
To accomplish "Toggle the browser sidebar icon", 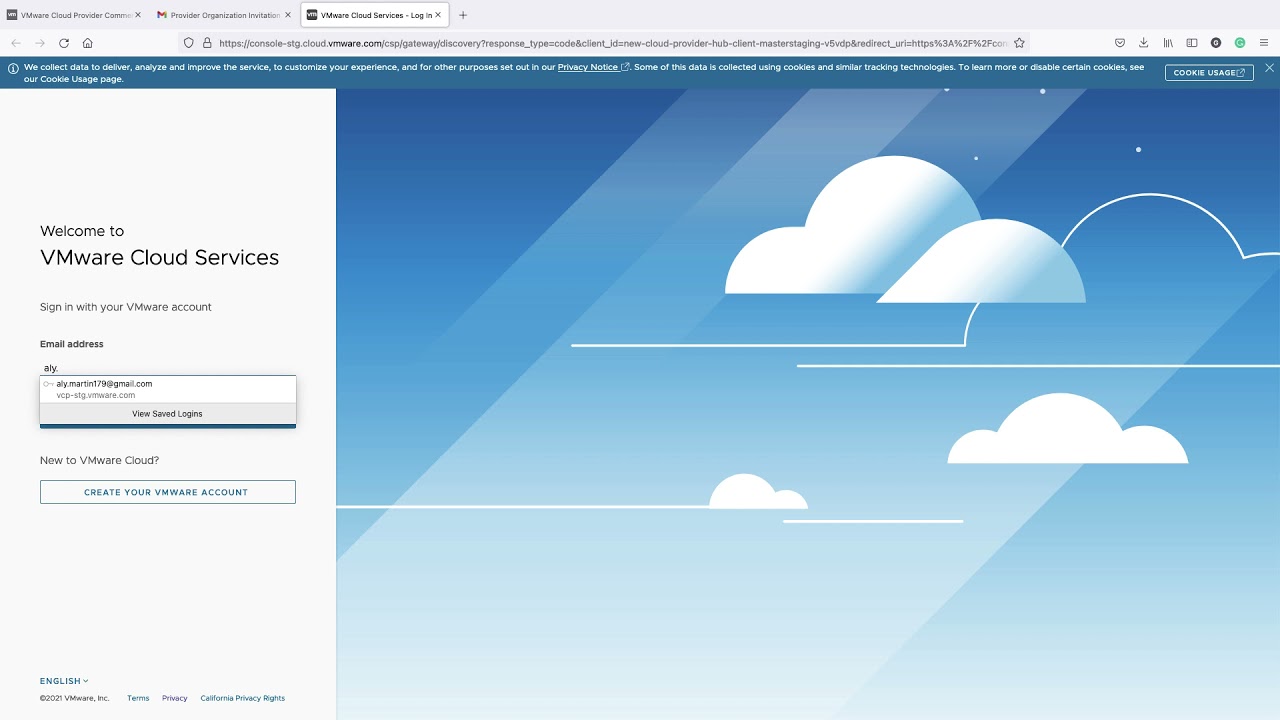I will click(x=1191, y=43).
